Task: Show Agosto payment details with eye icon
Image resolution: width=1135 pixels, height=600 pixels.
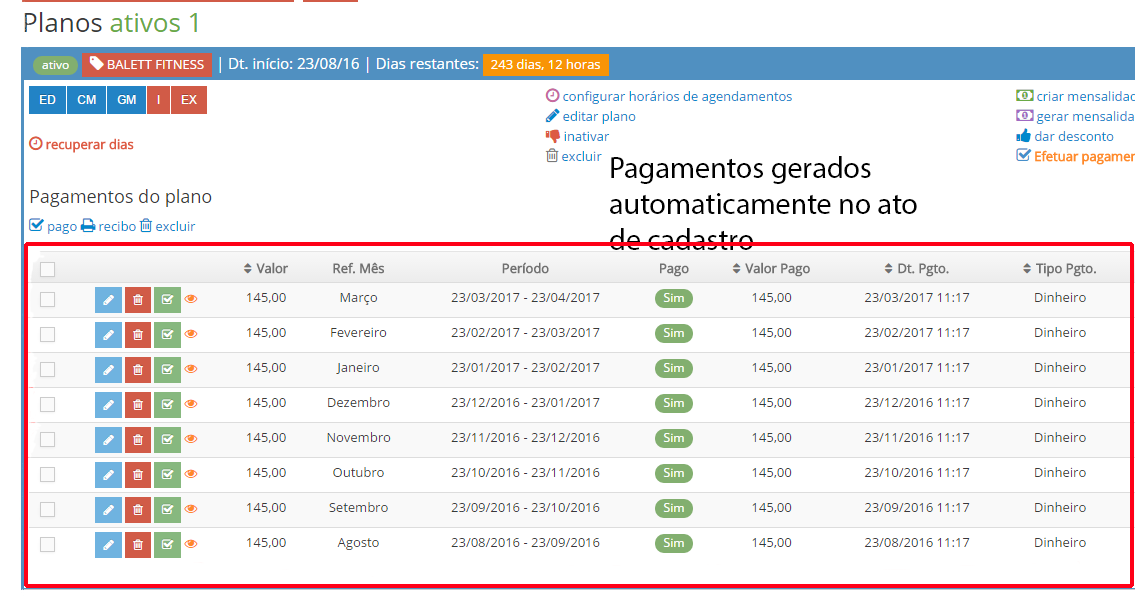Action: [191, 544]
